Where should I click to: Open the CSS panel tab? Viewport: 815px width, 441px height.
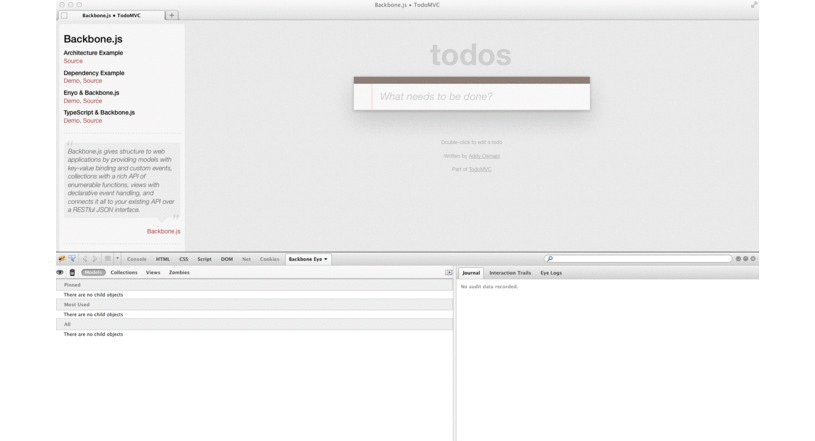click(183, 259)
